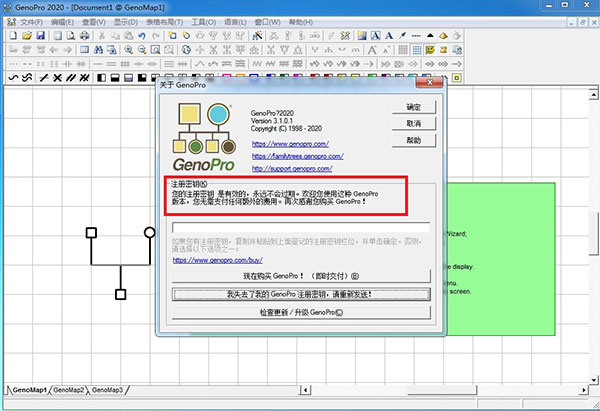Click the single slash line icon
The width and height of the screenshot is (600, 411).
[x=44, y=78]
